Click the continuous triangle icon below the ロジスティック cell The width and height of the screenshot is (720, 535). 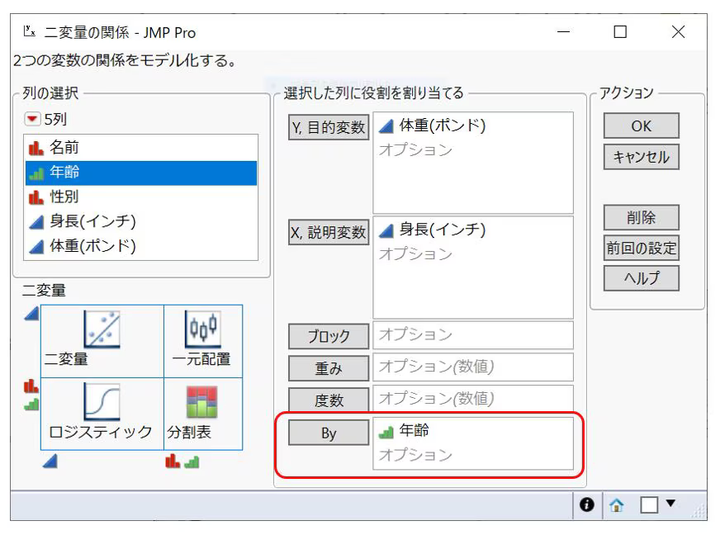point(50,461)
